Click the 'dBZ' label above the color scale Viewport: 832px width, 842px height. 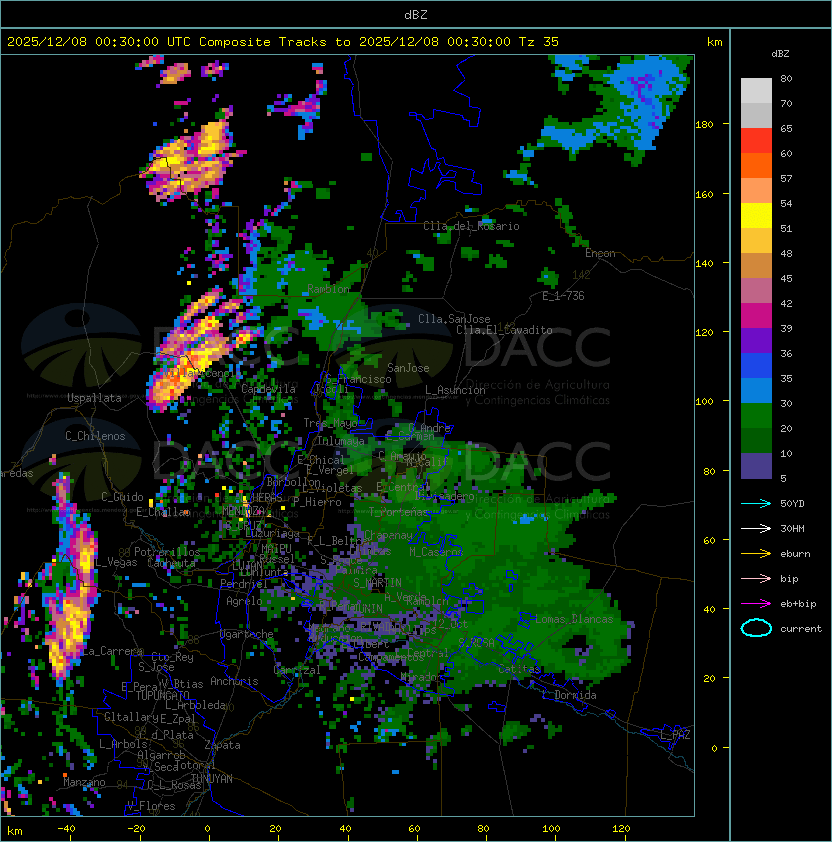tap(780, 54)
